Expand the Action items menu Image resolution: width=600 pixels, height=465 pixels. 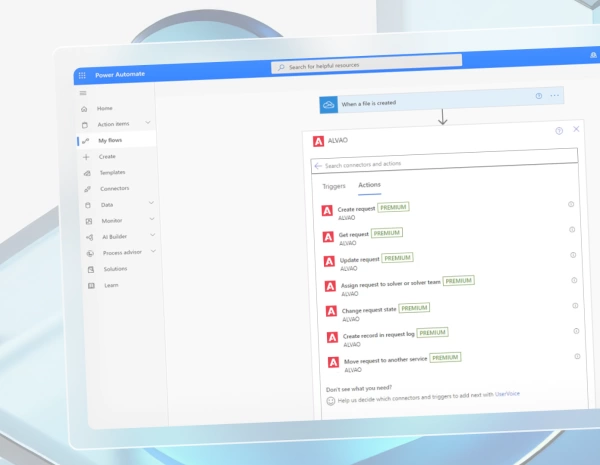[149, 123]
